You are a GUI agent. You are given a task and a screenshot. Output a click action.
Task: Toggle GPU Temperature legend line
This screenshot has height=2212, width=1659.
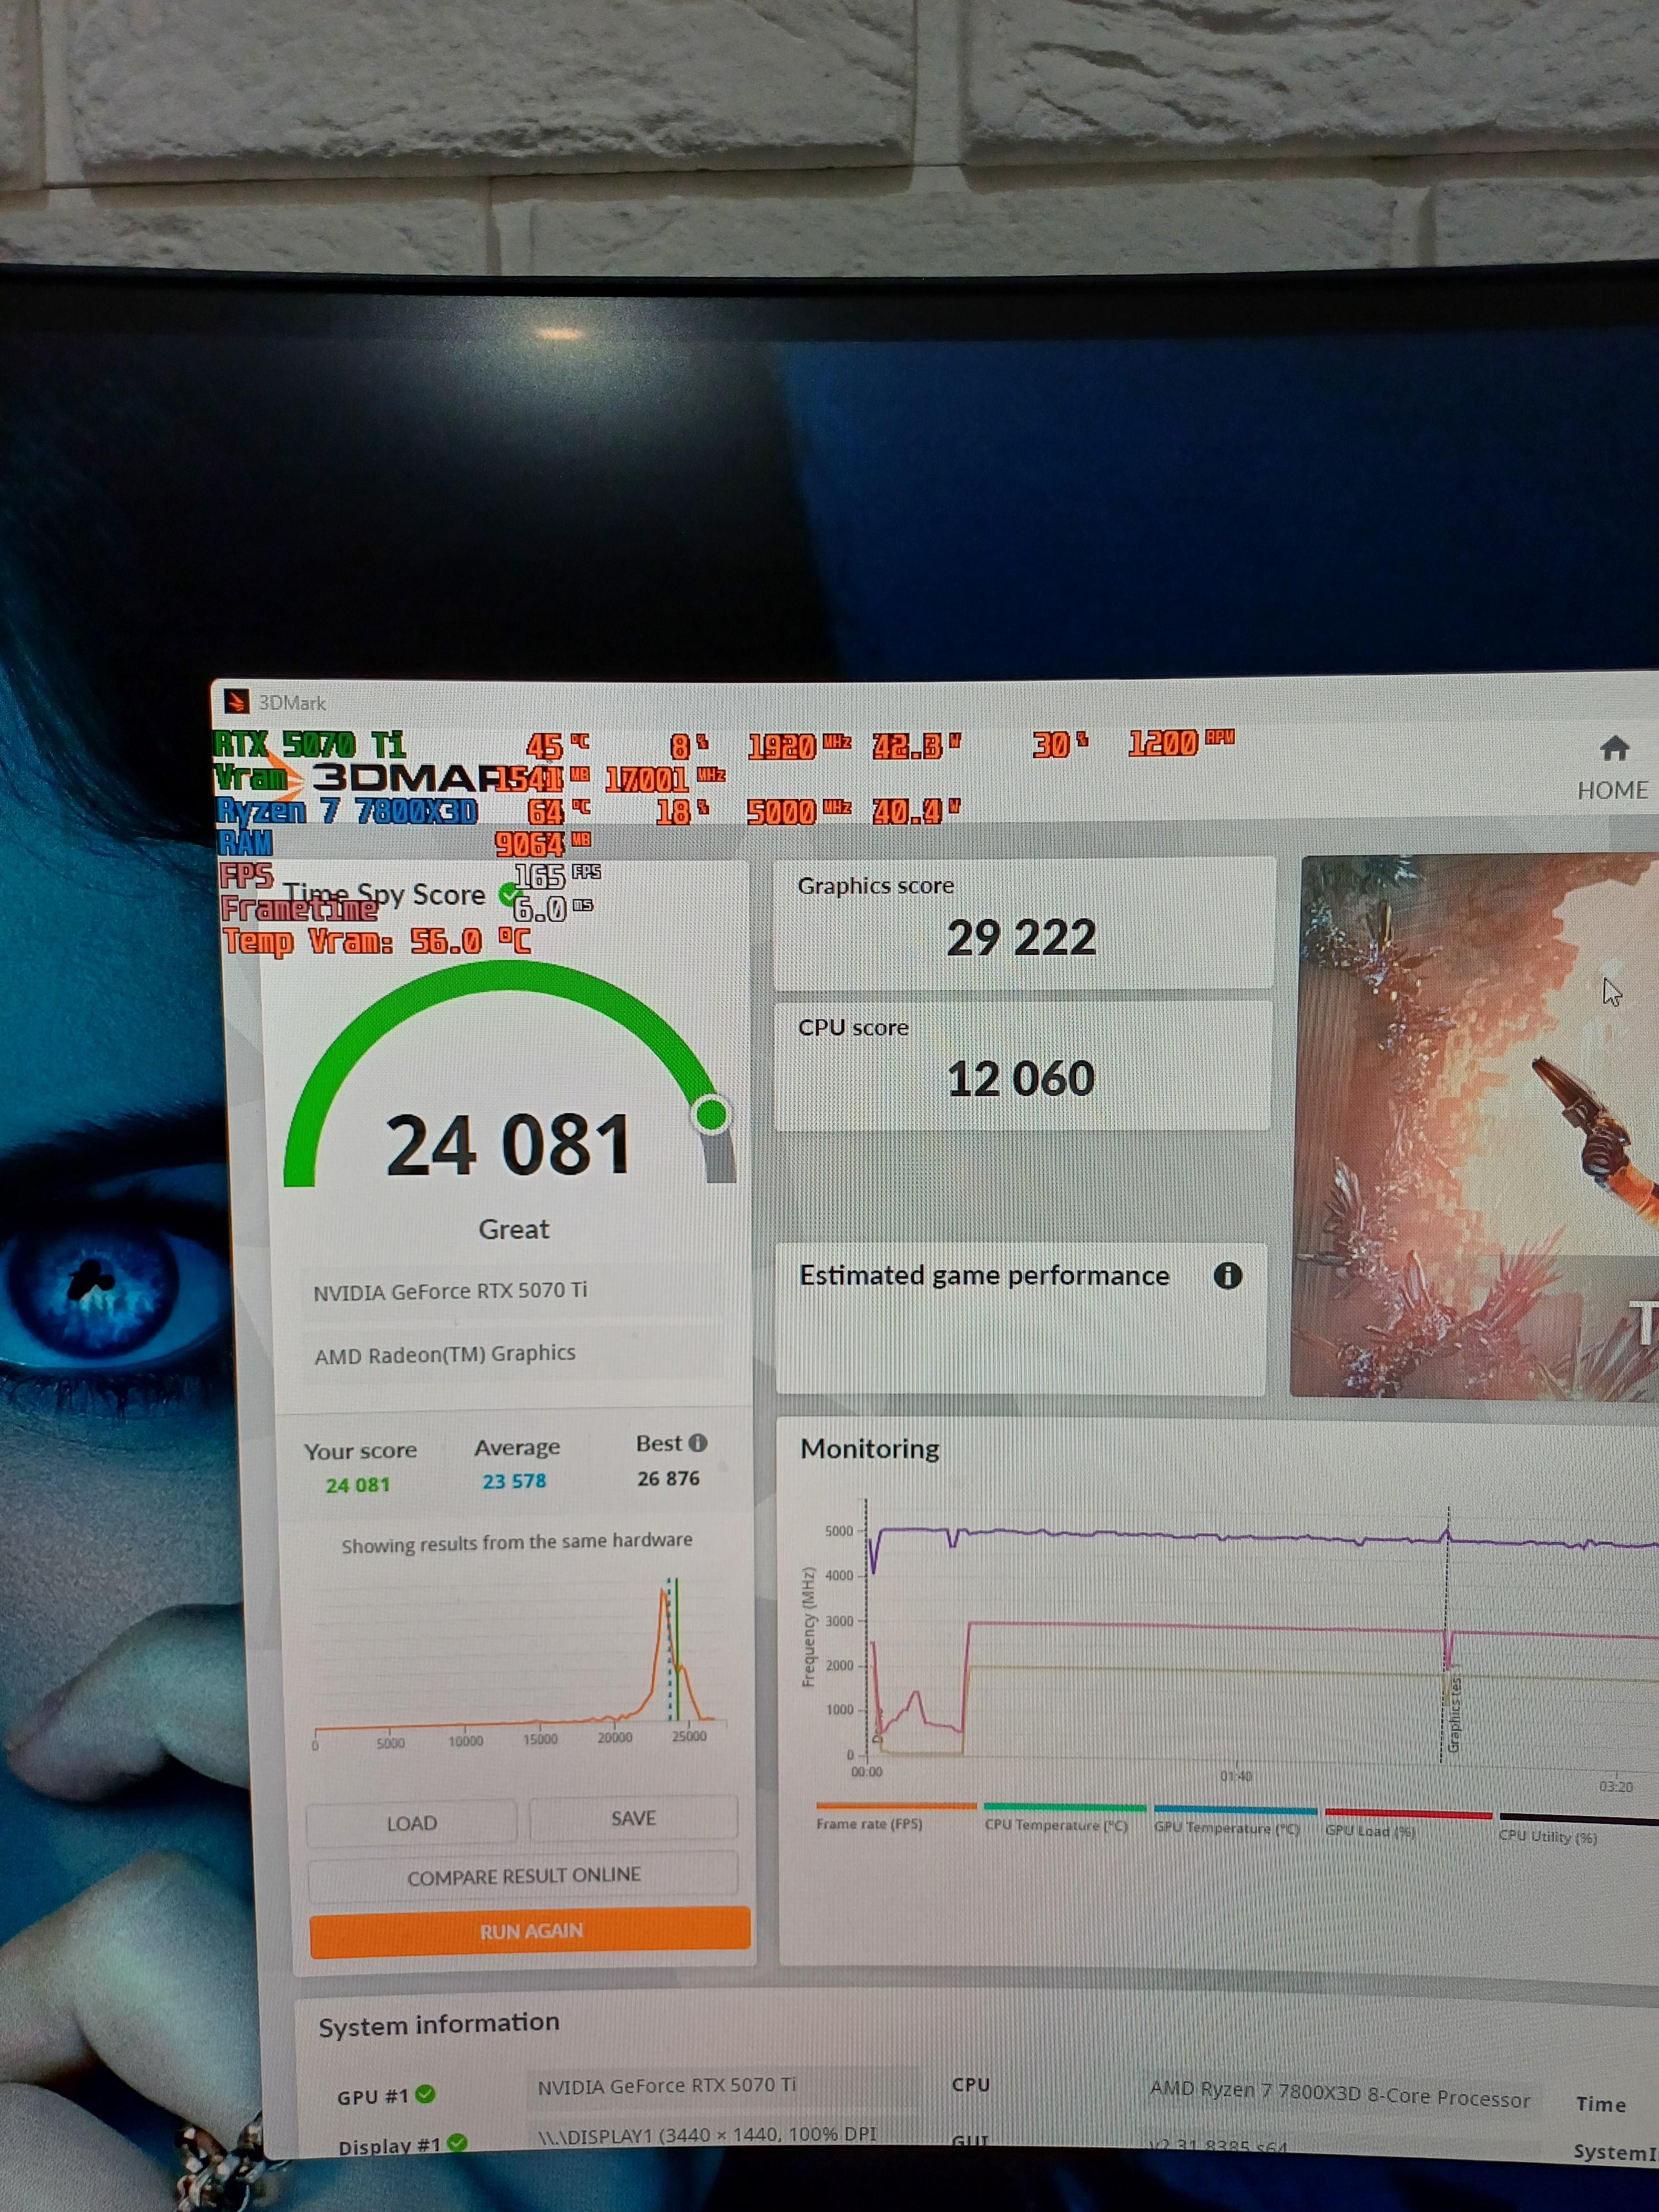1227,1828
